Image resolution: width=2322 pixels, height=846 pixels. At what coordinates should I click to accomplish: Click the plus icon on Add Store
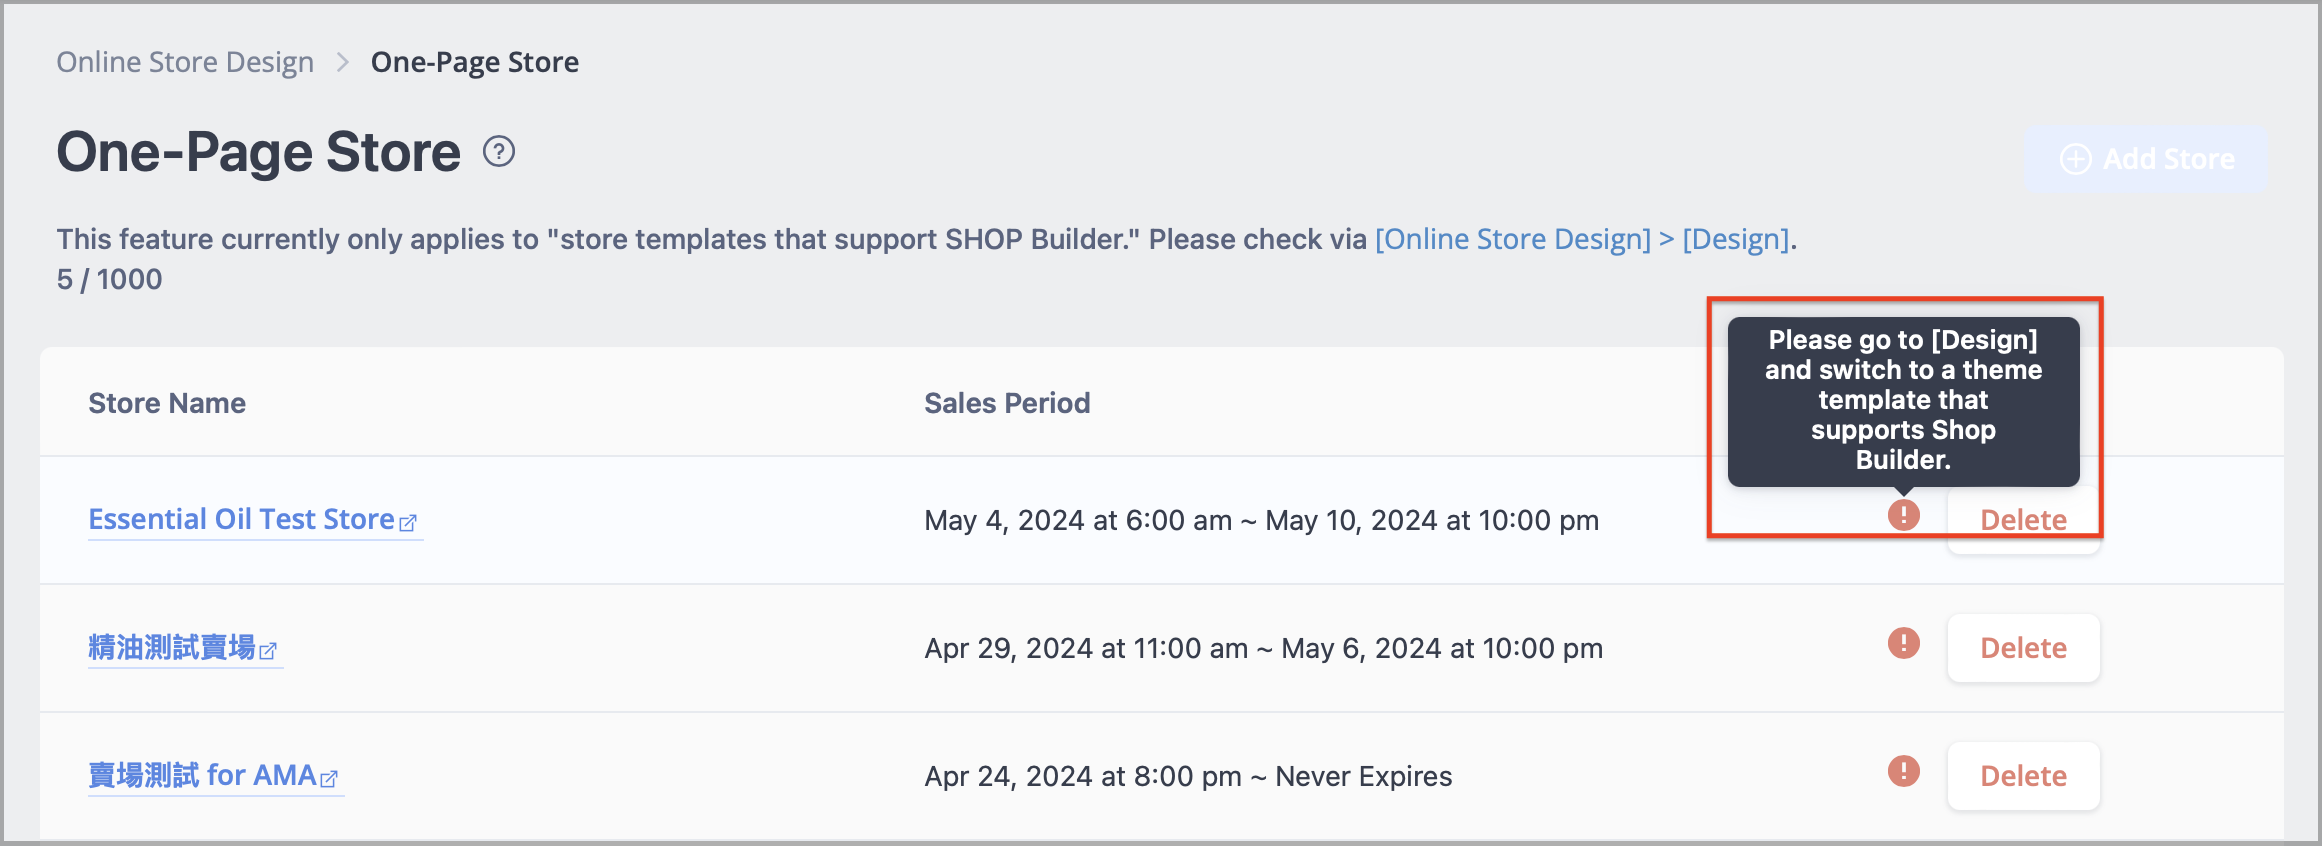pyautogui.click(x=2078, y=158)
